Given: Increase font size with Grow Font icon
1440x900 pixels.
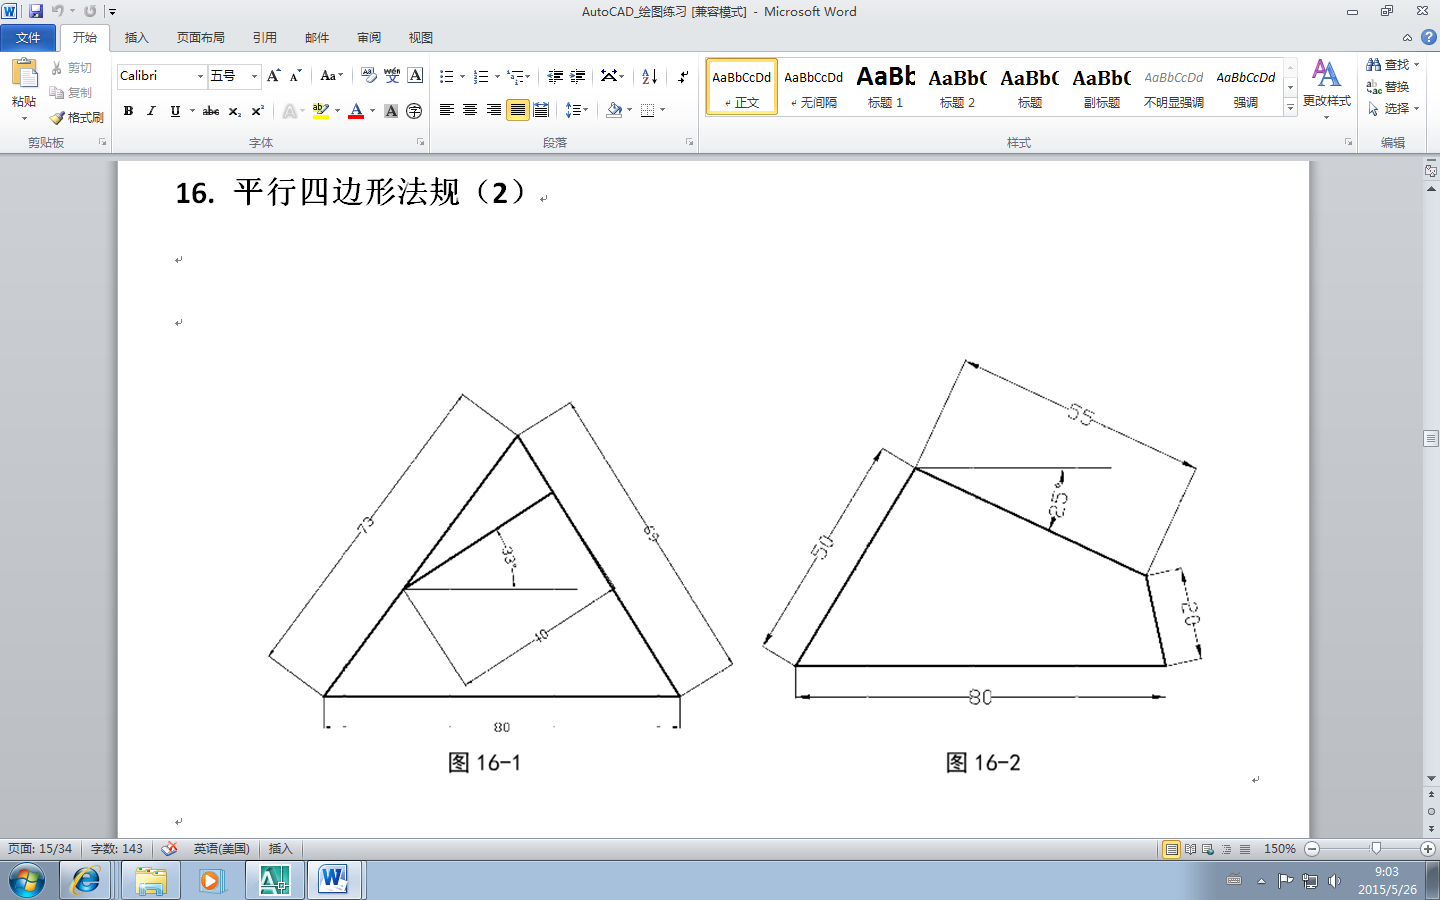Looking at the screenshot, I should point(273,76).
